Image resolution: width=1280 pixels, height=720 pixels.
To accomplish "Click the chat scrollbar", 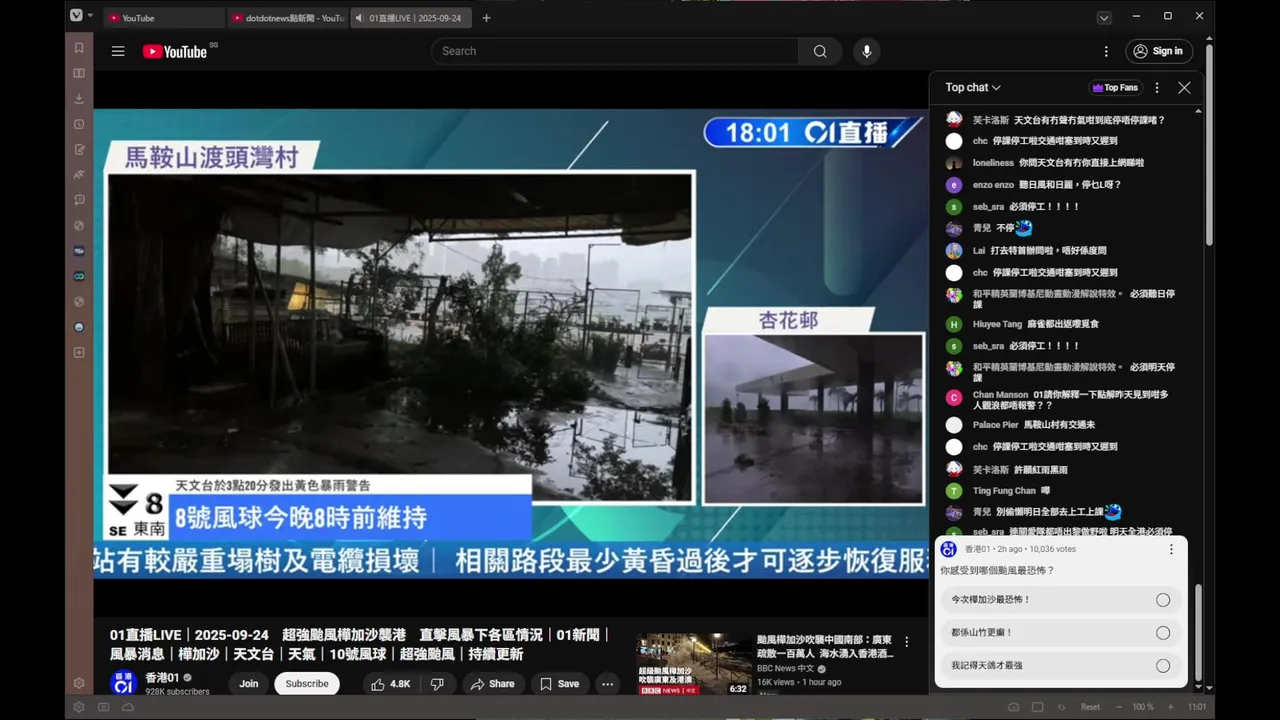I will click(x=1197, y=630).
